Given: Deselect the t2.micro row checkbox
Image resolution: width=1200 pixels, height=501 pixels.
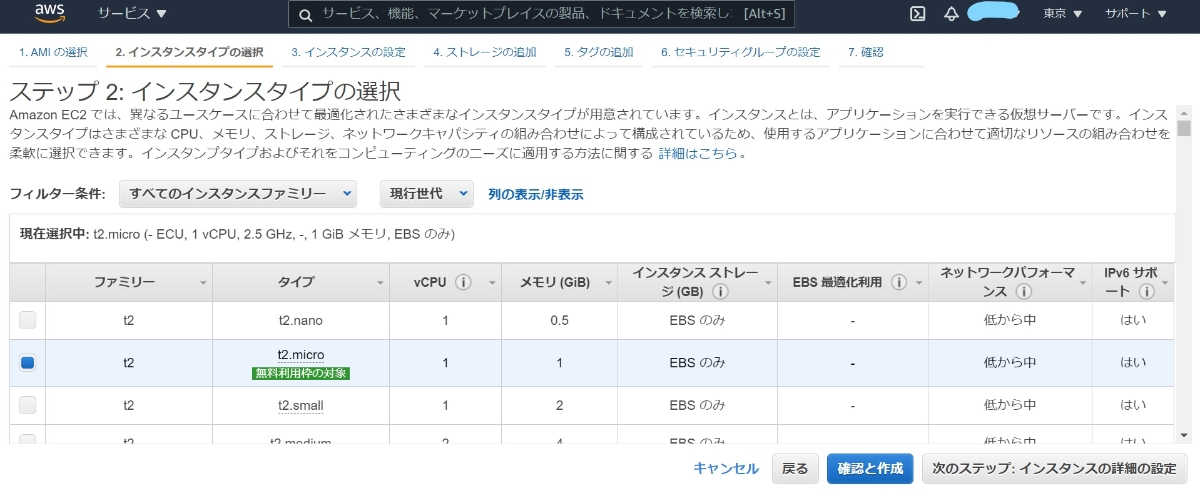Looking at the screenshot, I should coord(28,363).
